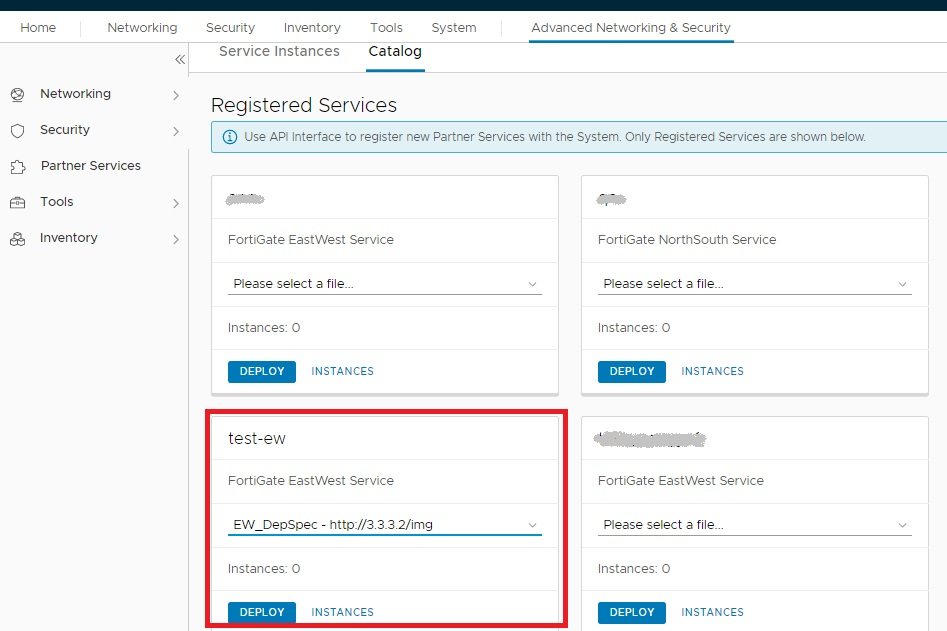Viewport: 947px width, 631px height.
Task: Open file dropdown in bottom-right EastWest card
Action: pos(754,525)
